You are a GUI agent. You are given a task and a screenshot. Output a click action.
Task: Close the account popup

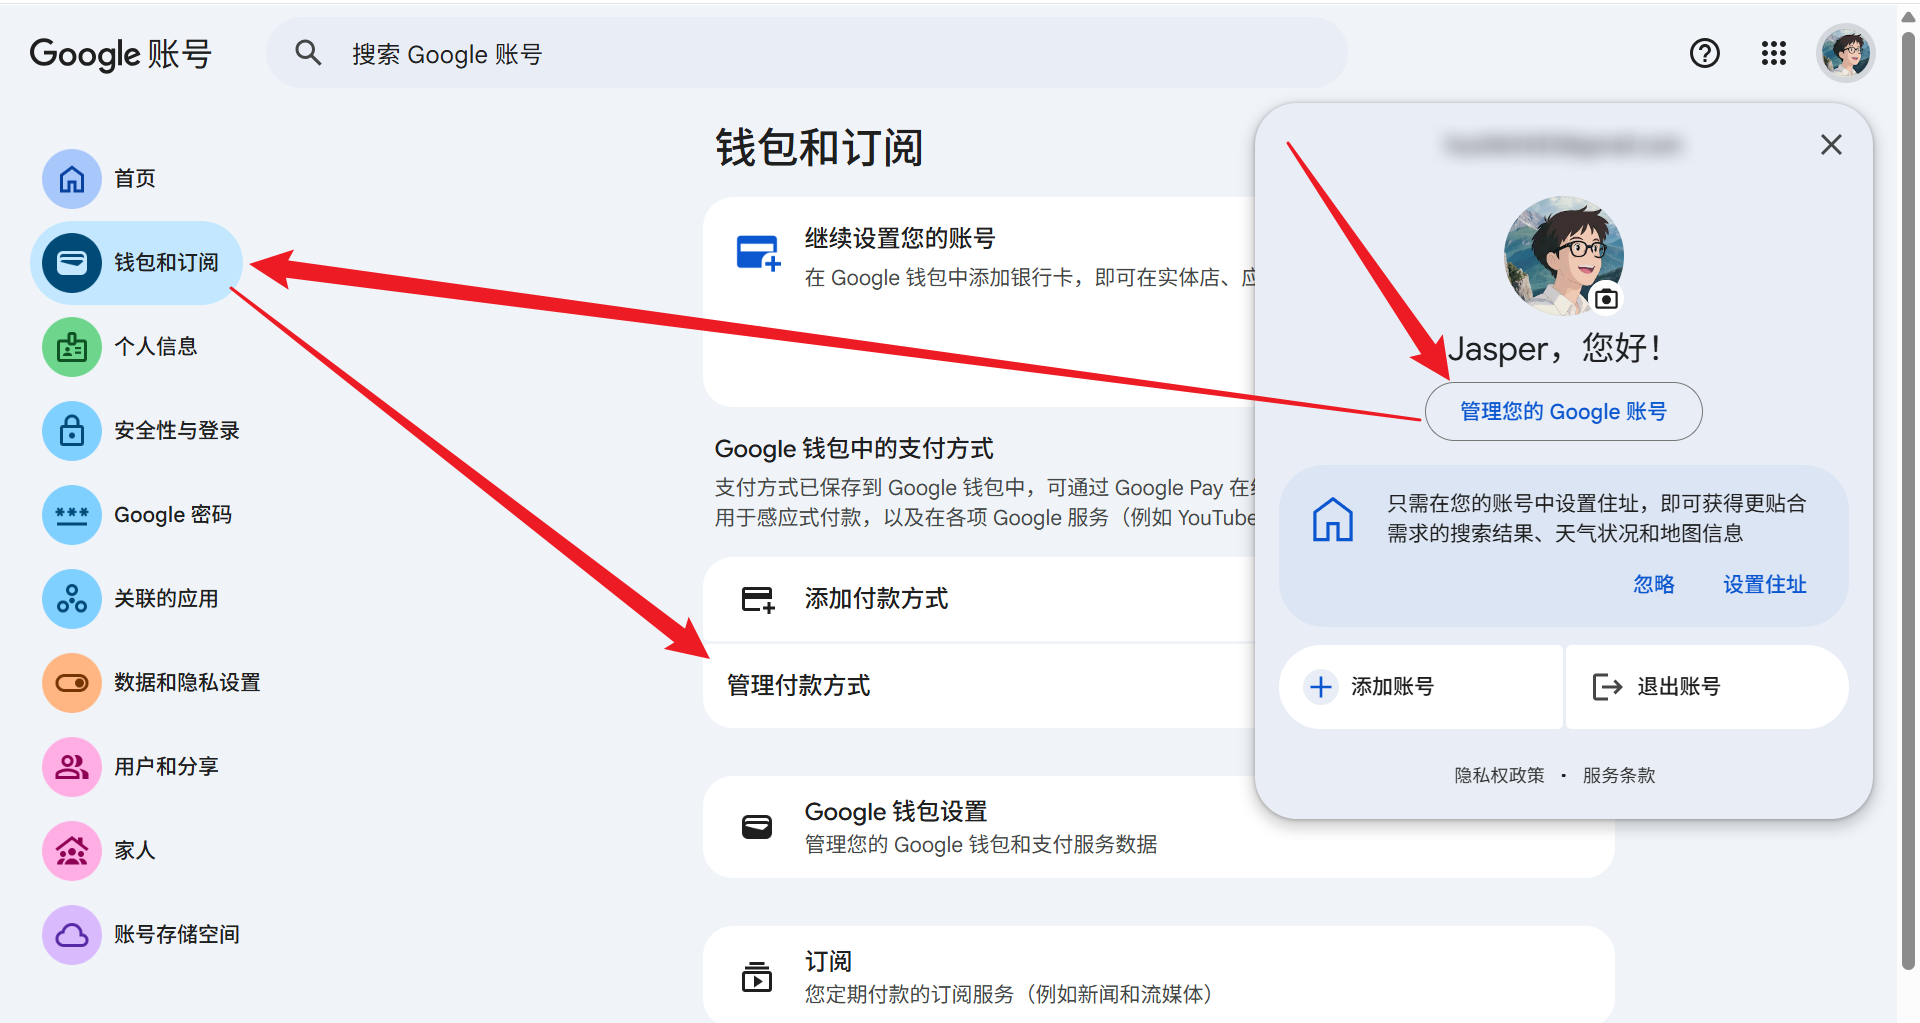pyautogui.click(x=1831, y=145)
